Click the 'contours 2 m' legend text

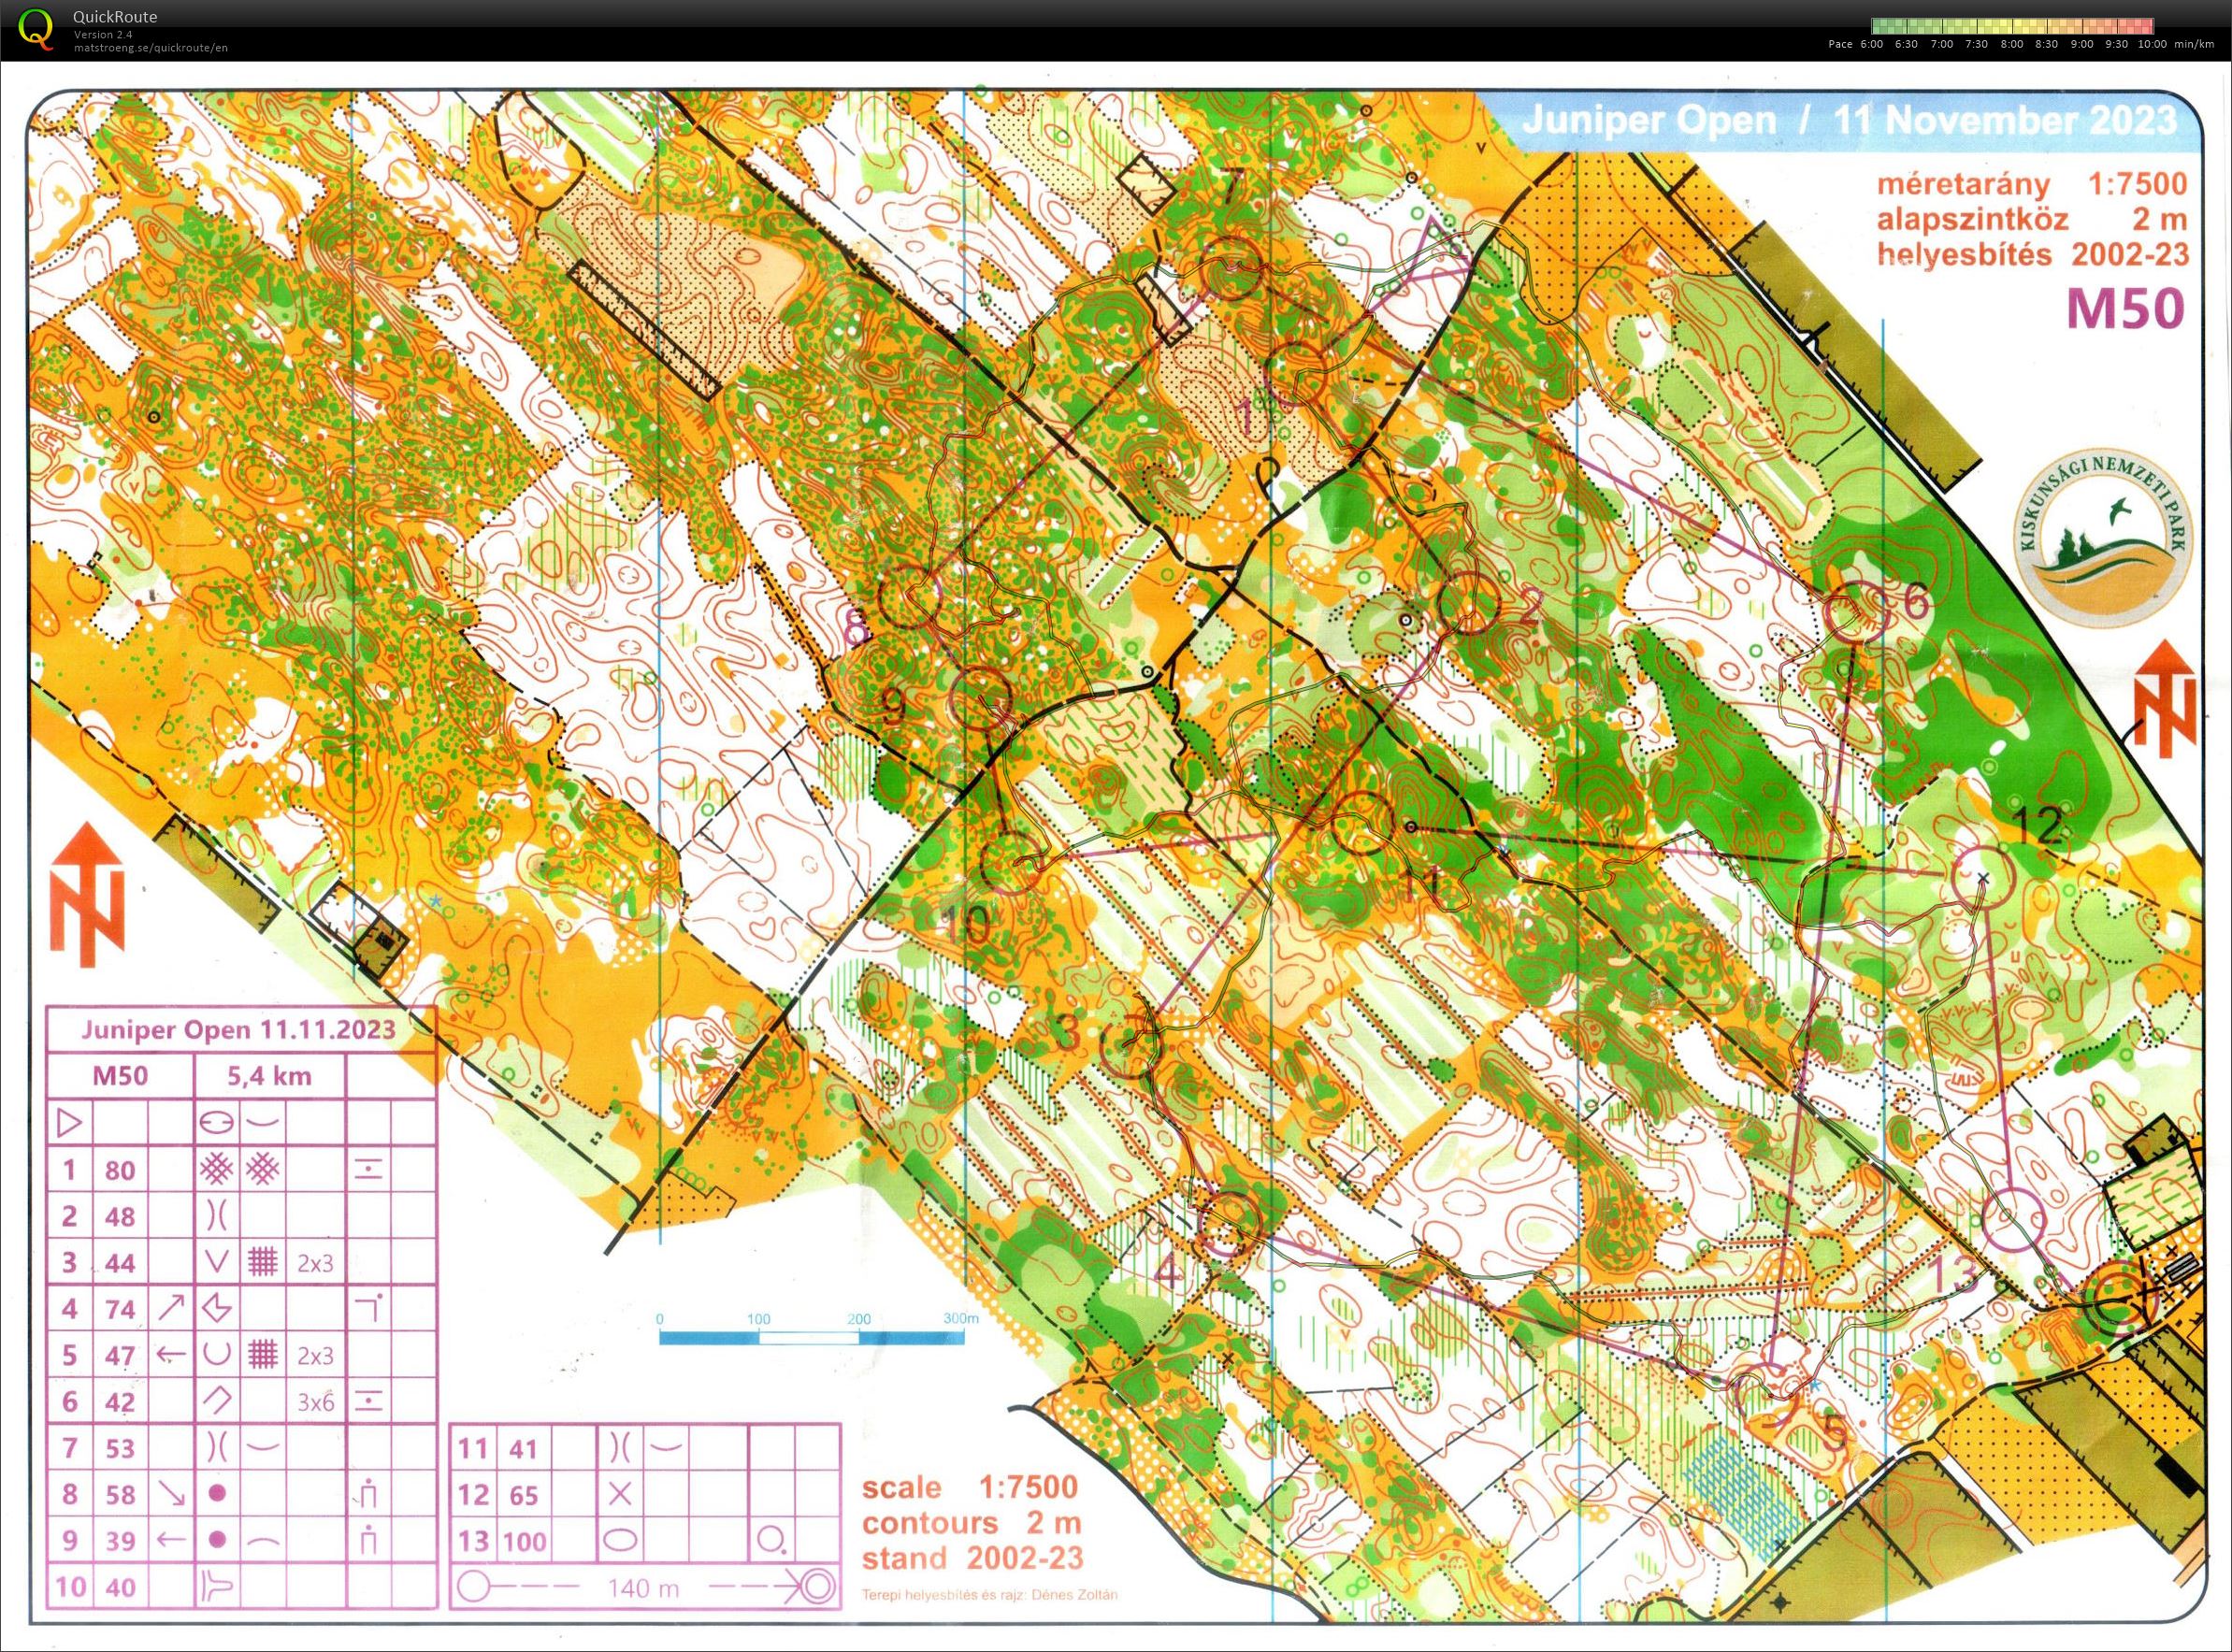tap(972, 1522)
